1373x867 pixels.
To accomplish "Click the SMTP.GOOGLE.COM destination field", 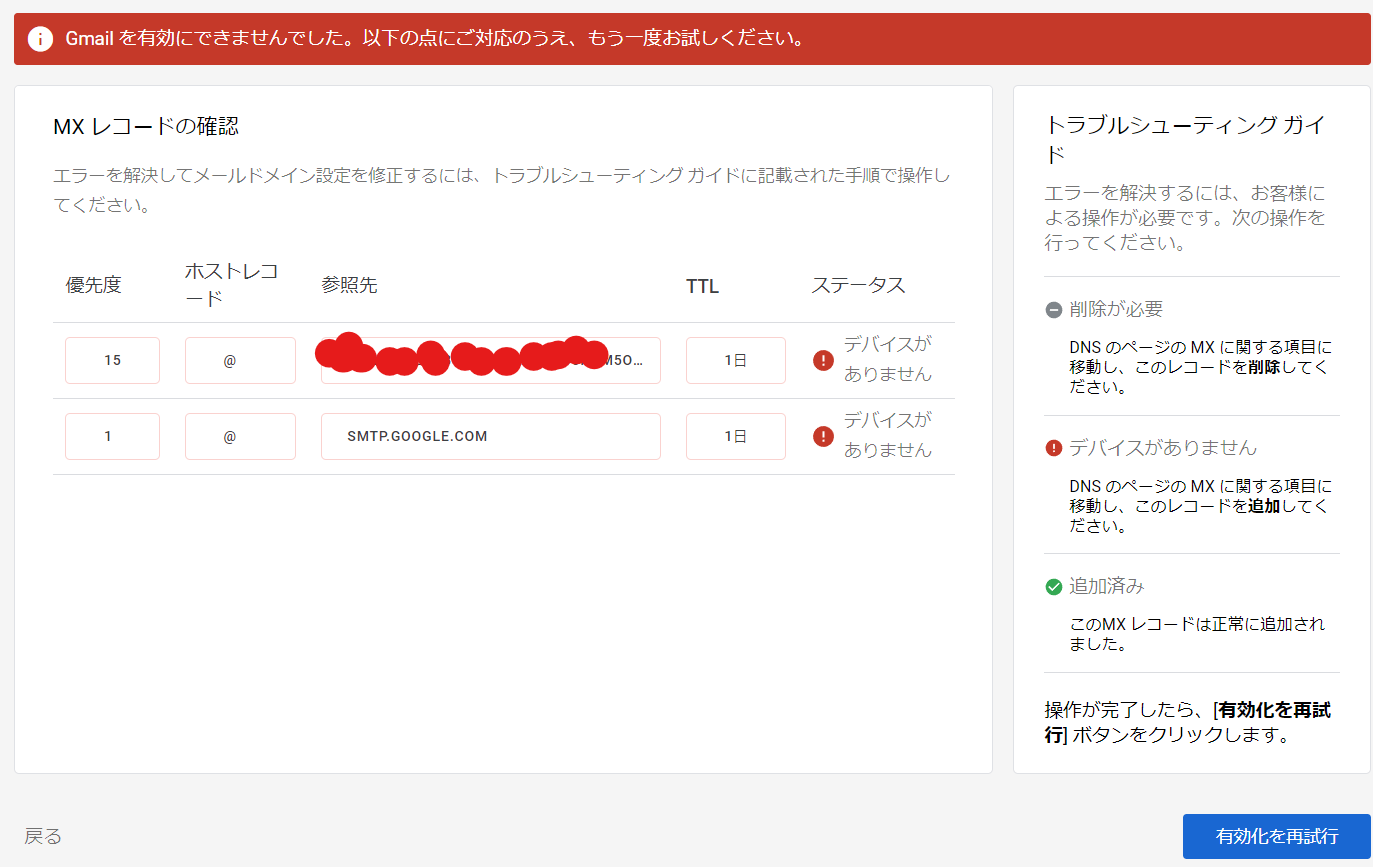I will [x=491, y=436].
